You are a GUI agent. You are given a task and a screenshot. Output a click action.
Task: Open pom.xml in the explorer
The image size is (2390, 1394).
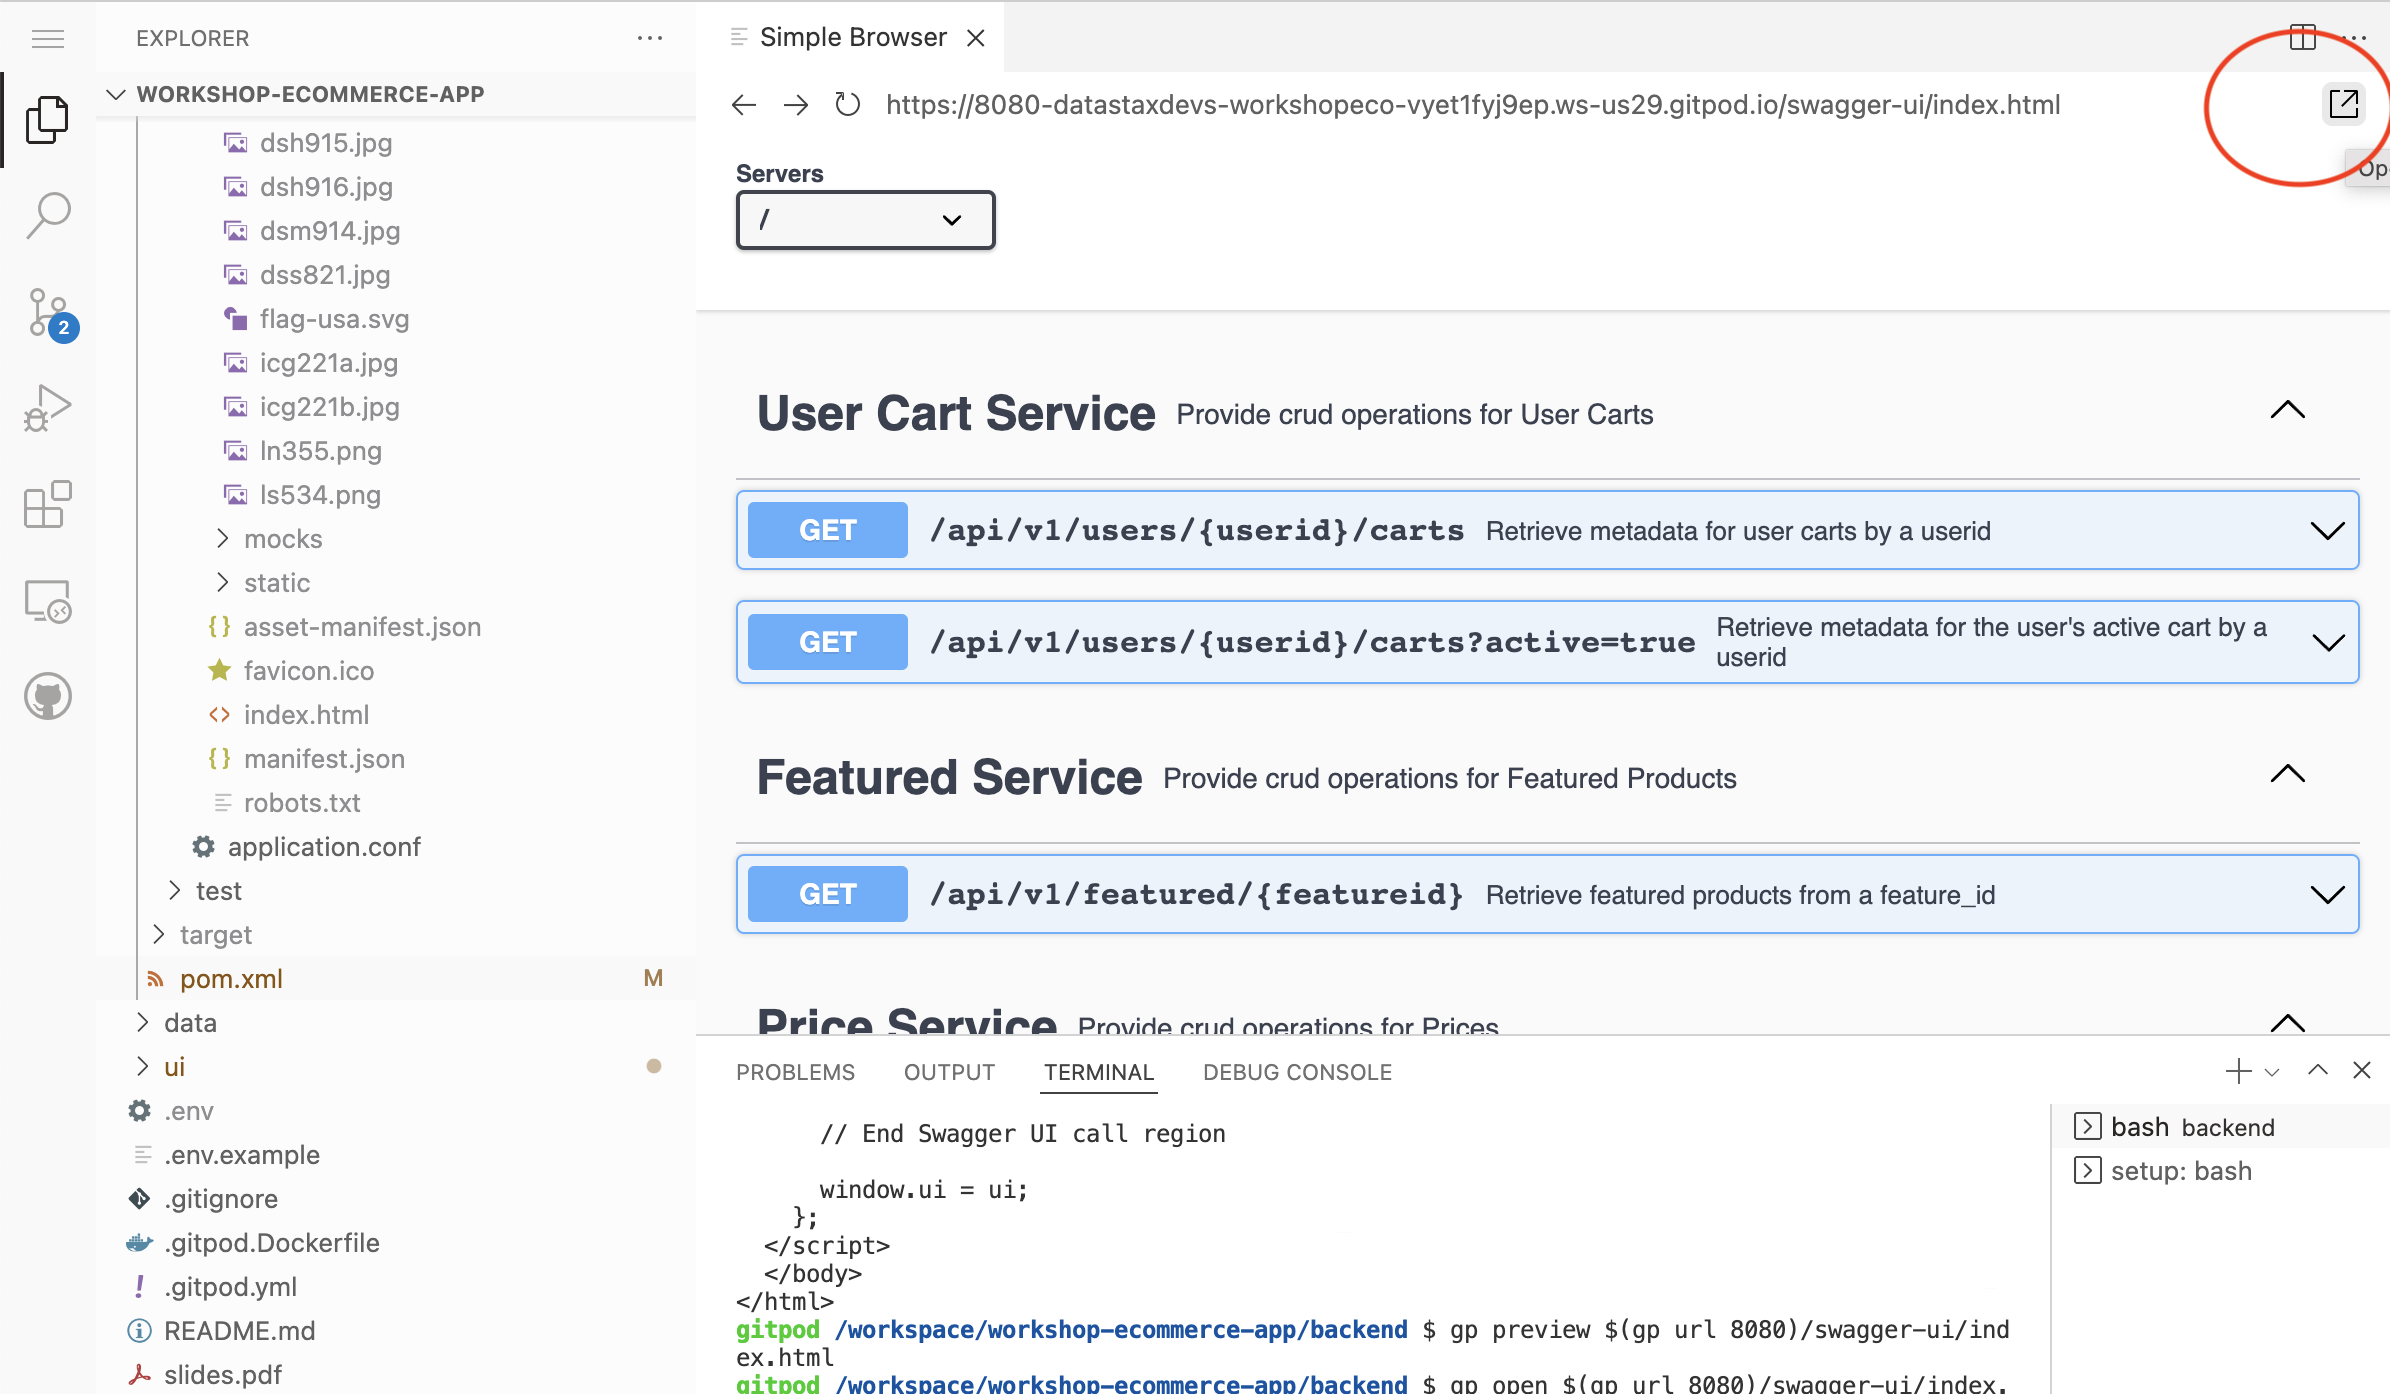[x=231, y=979]
